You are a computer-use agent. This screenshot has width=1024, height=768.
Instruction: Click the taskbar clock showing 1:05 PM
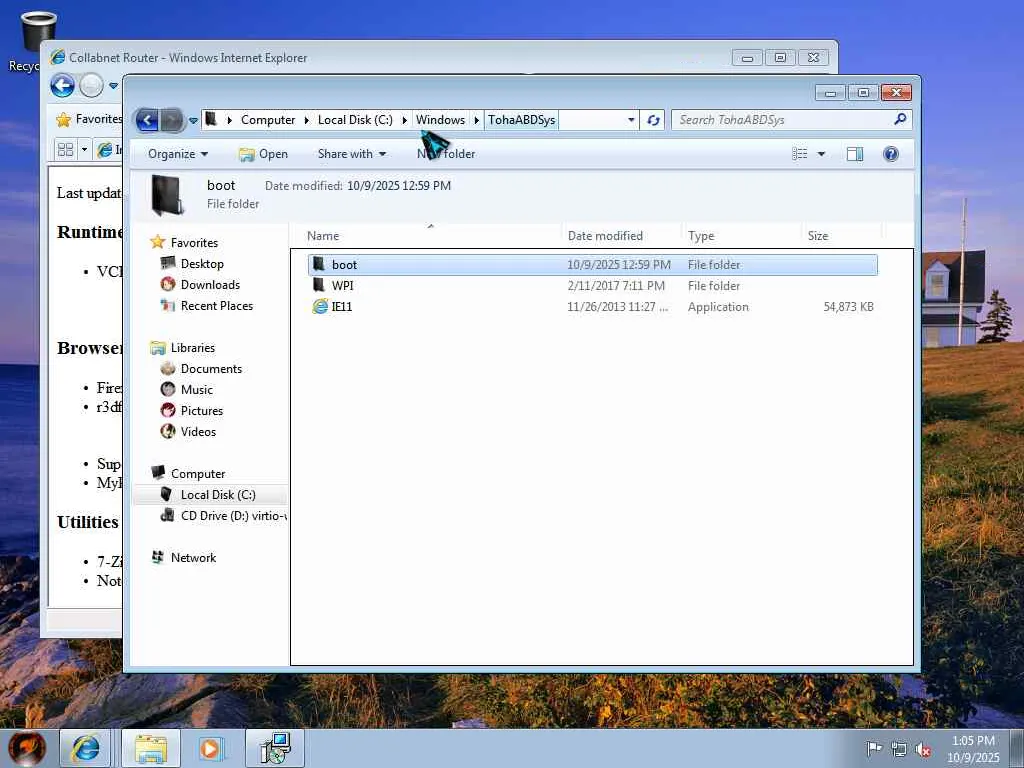click(x=973, y=748)
